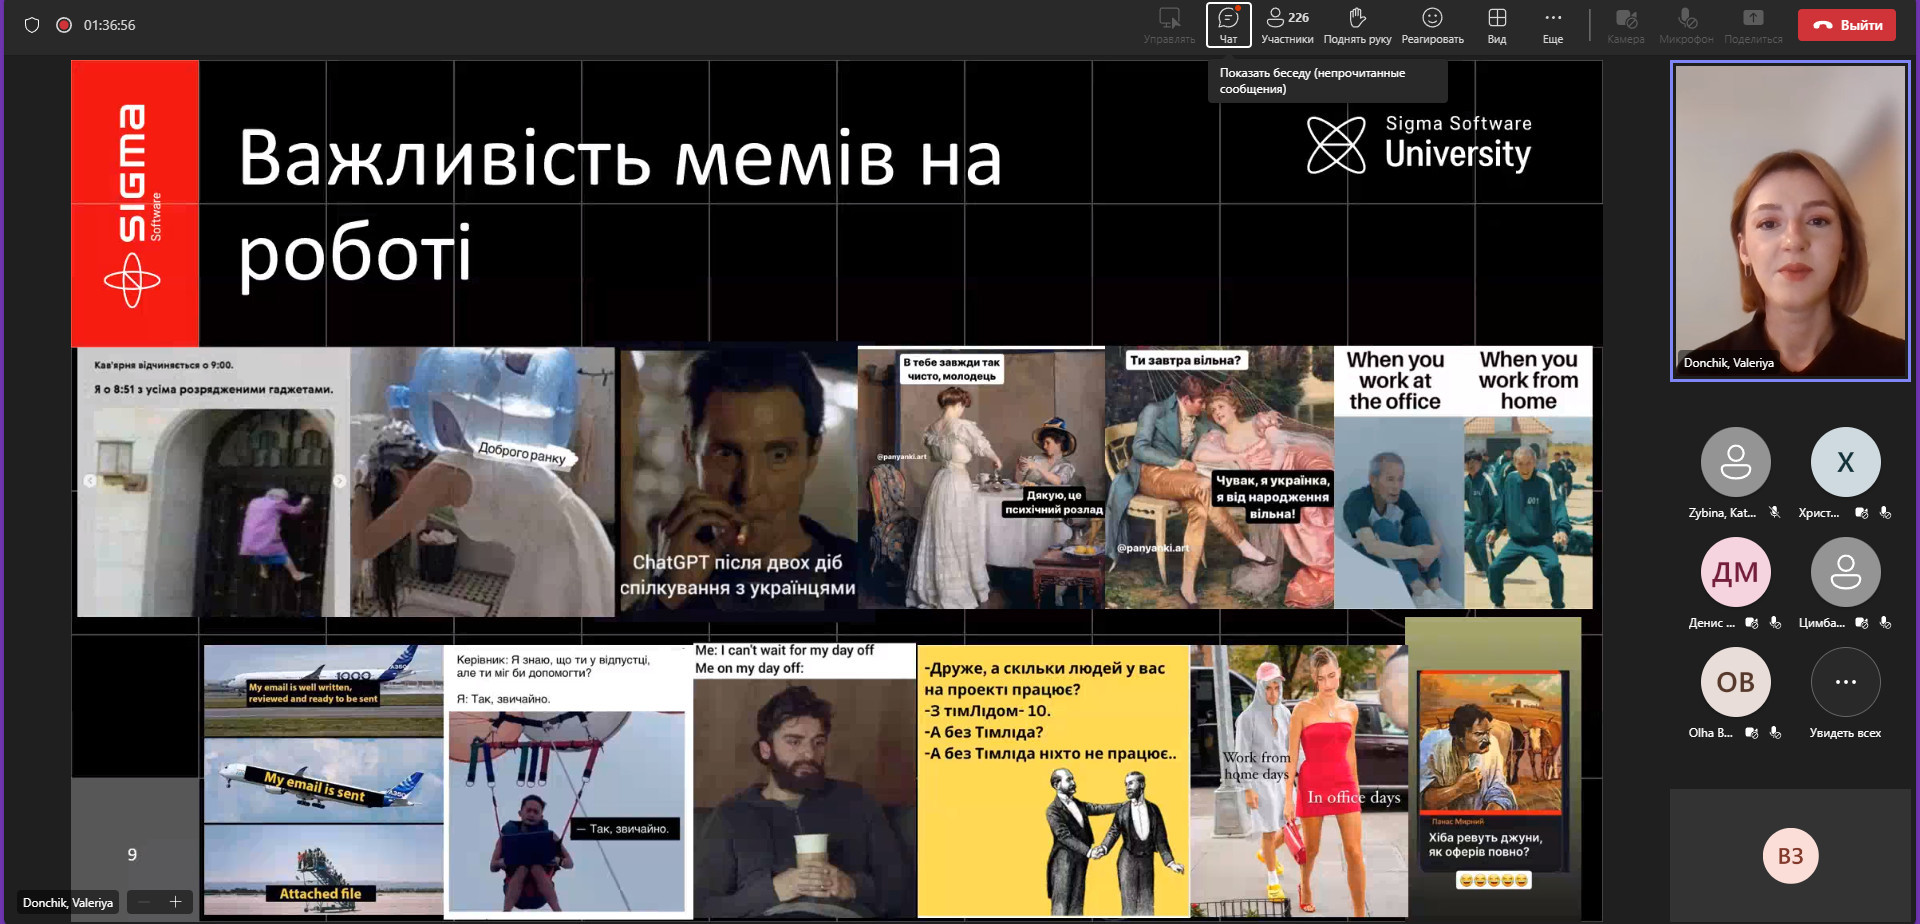Show the Participants list (226)

pyautogui.click(x=1287, y=25)
